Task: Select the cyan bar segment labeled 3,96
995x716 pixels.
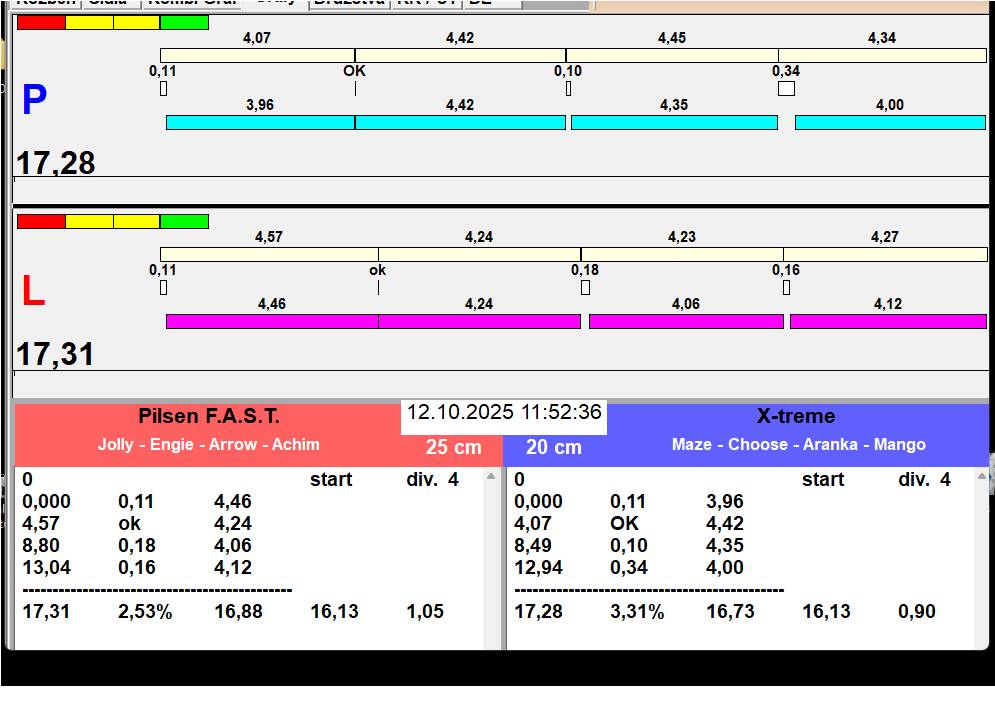Action: pyautogui.click(x=260, y=123)
